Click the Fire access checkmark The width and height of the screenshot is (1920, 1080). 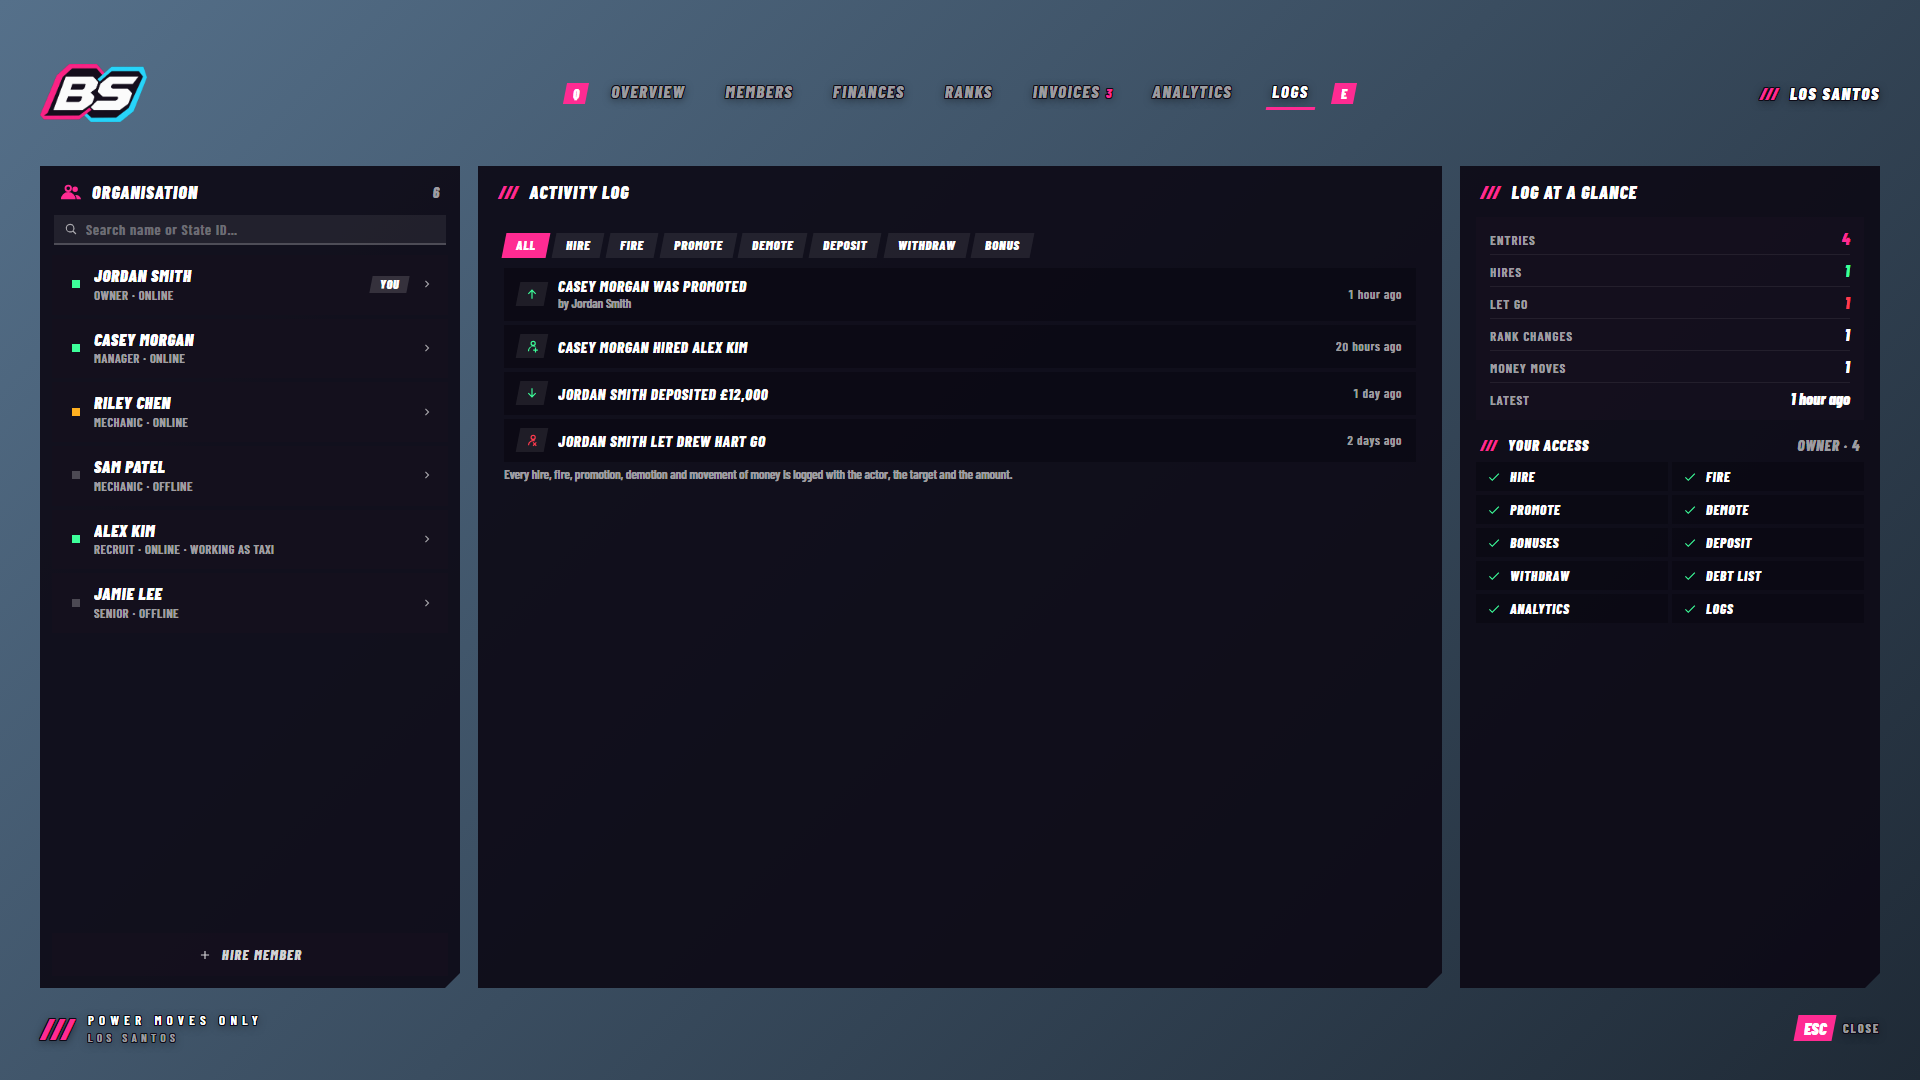pyautogui.click(x=1690, y=477)
